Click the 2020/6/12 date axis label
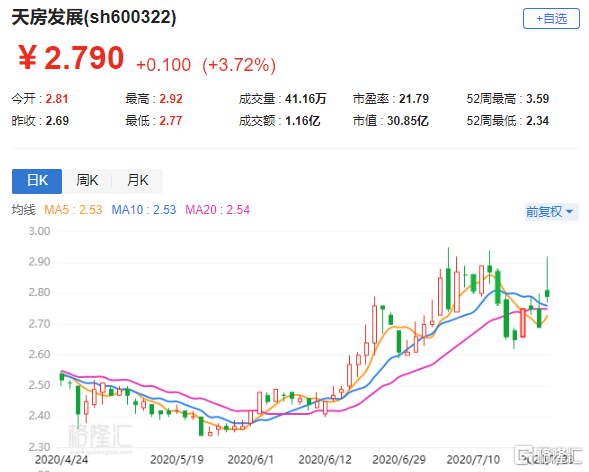This screenshot has width=589, height=472. point(325,460)
